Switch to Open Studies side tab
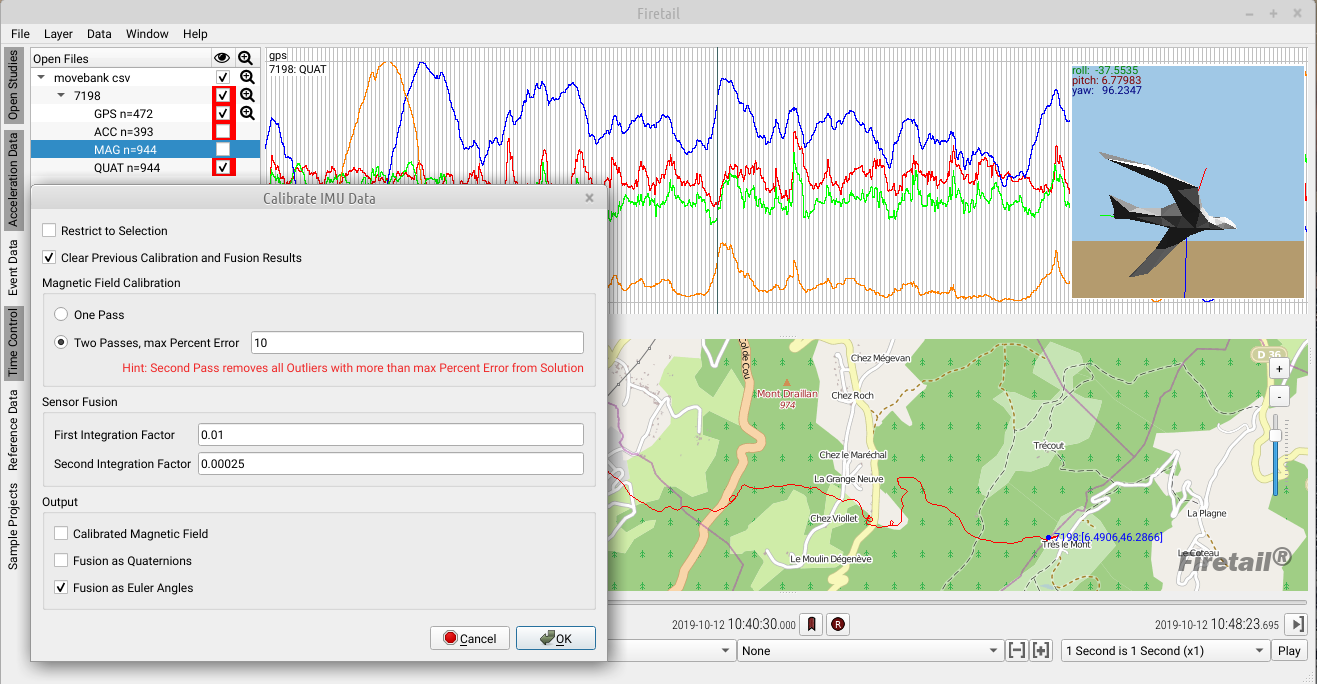The height and width of the screenshot is (684, 1317). coord(13,86)
